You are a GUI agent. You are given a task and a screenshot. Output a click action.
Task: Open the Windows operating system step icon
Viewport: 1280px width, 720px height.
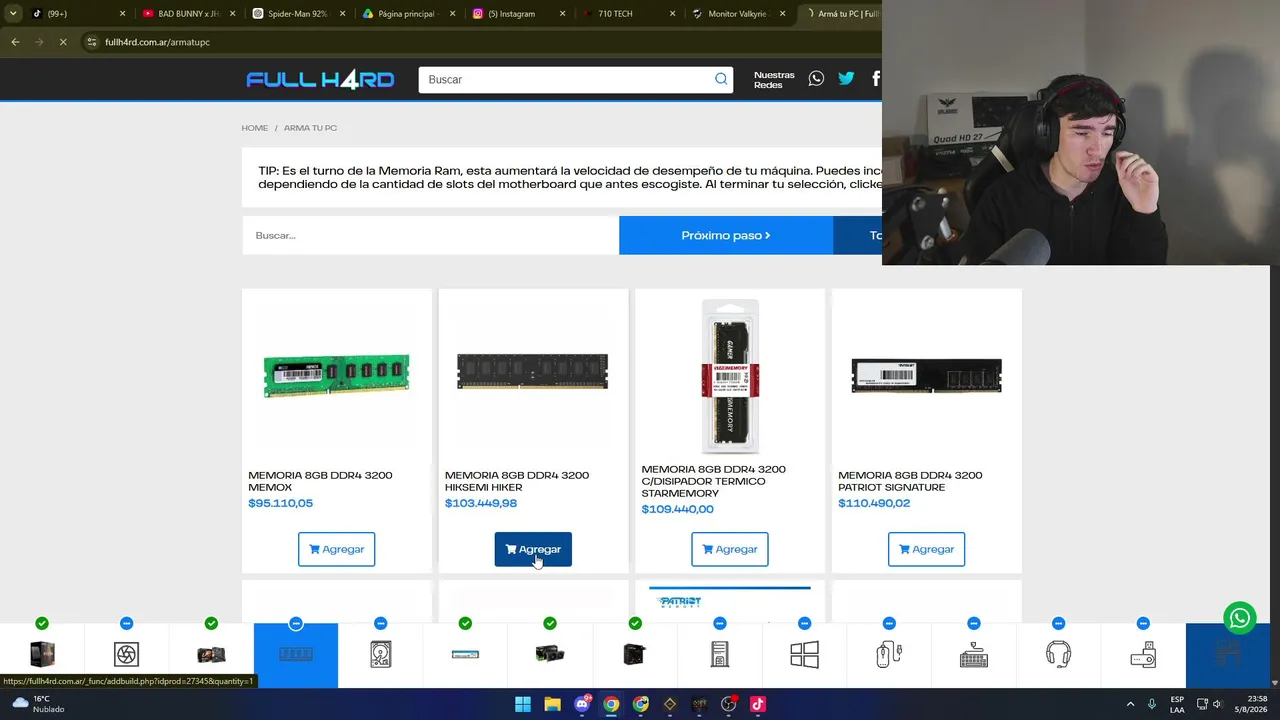pyautogui.click(x=804, y=655)
